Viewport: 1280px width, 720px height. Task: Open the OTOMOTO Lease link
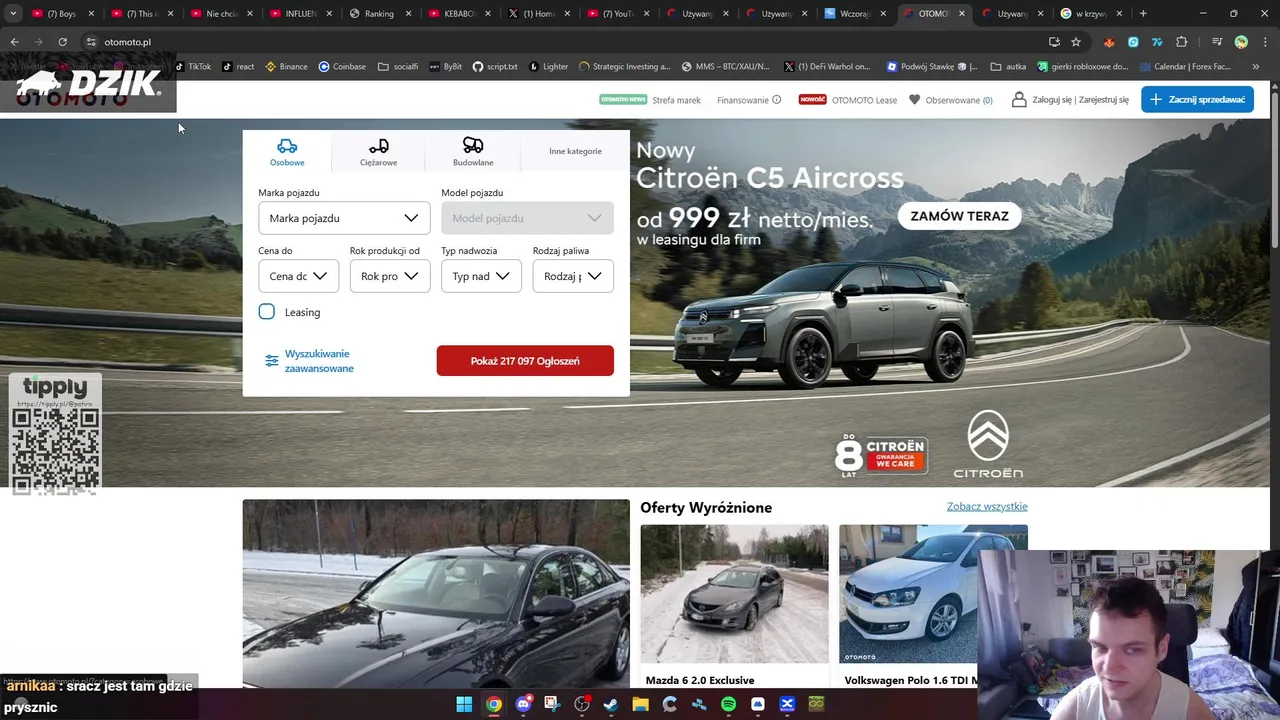pos(865,100)
